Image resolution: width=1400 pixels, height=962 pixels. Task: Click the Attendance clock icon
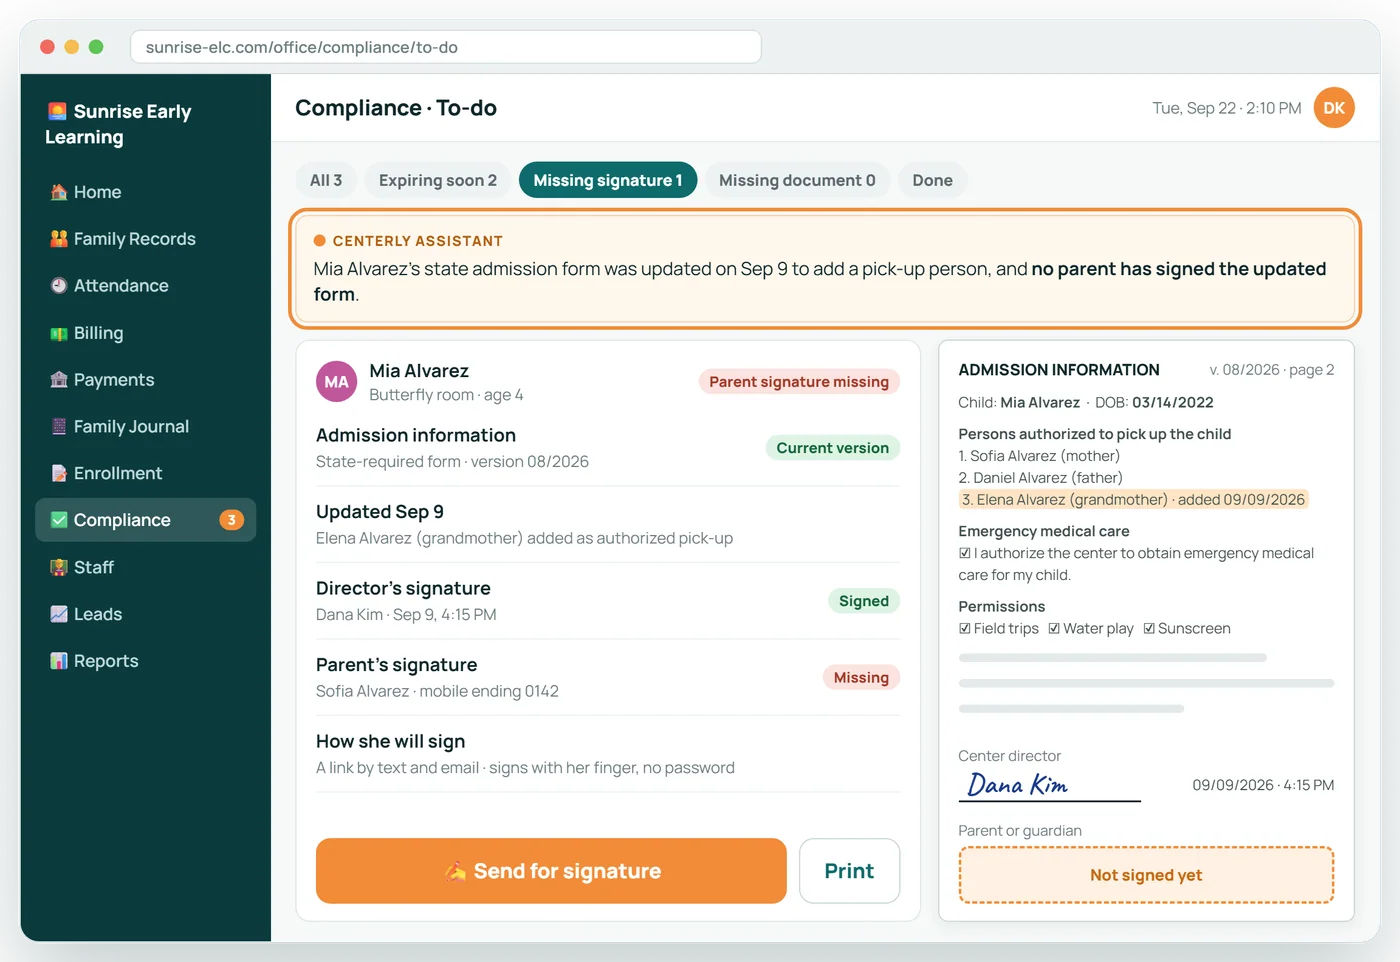coord(59,286)
